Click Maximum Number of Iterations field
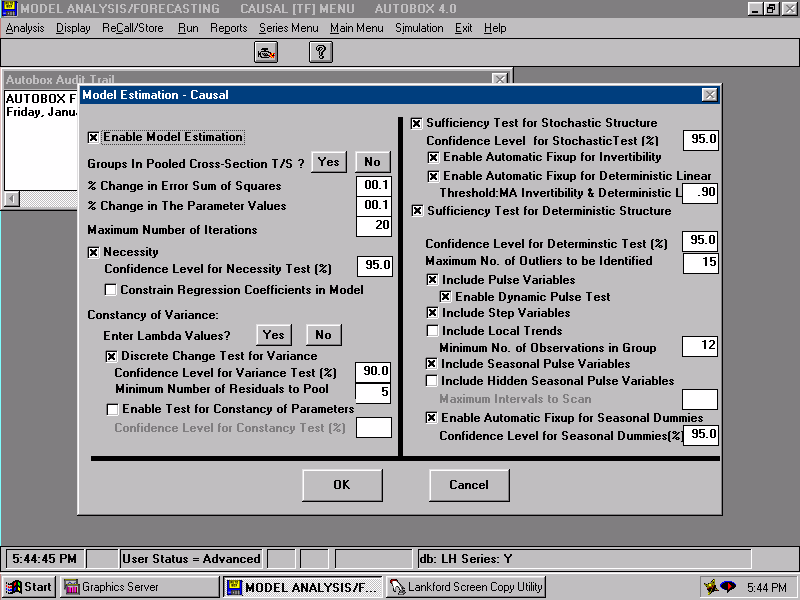The height and width of the screenshot is (600, 800). pos(374,226)
